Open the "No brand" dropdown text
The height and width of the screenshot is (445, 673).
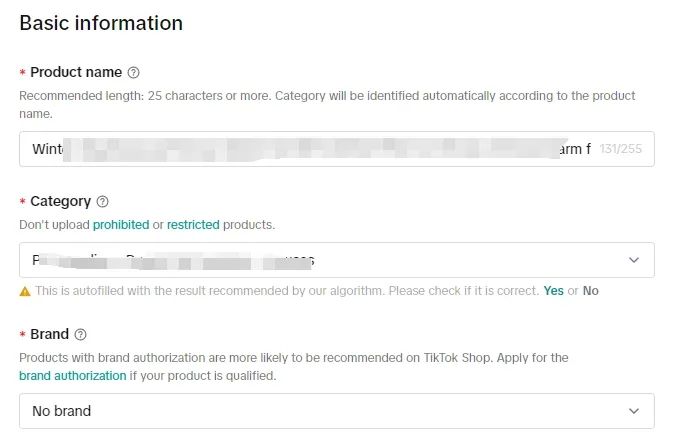(x=62, y=411)
